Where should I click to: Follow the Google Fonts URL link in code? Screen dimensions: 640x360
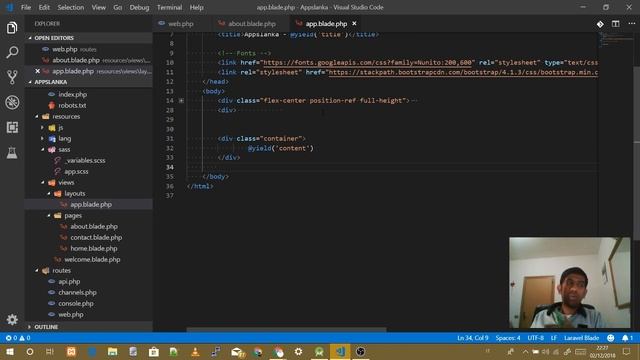368,62
